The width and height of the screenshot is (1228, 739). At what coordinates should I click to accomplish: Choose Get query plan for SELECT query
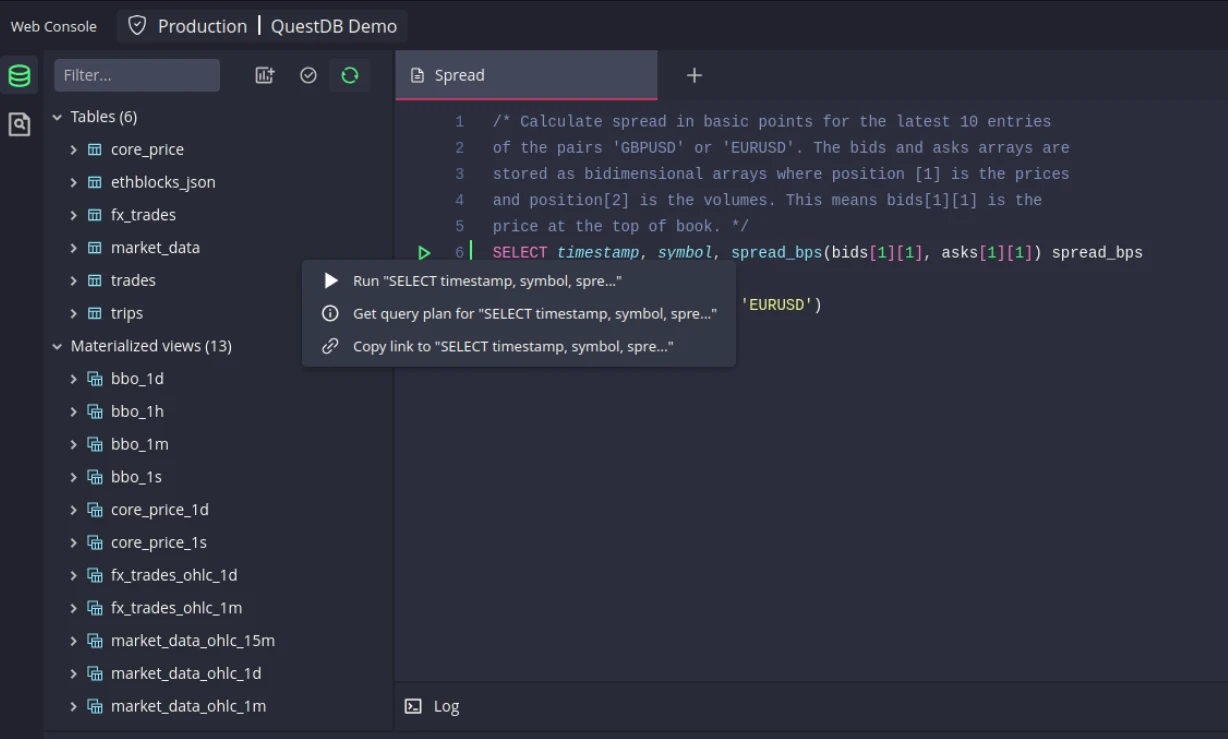tap(519, 314)
